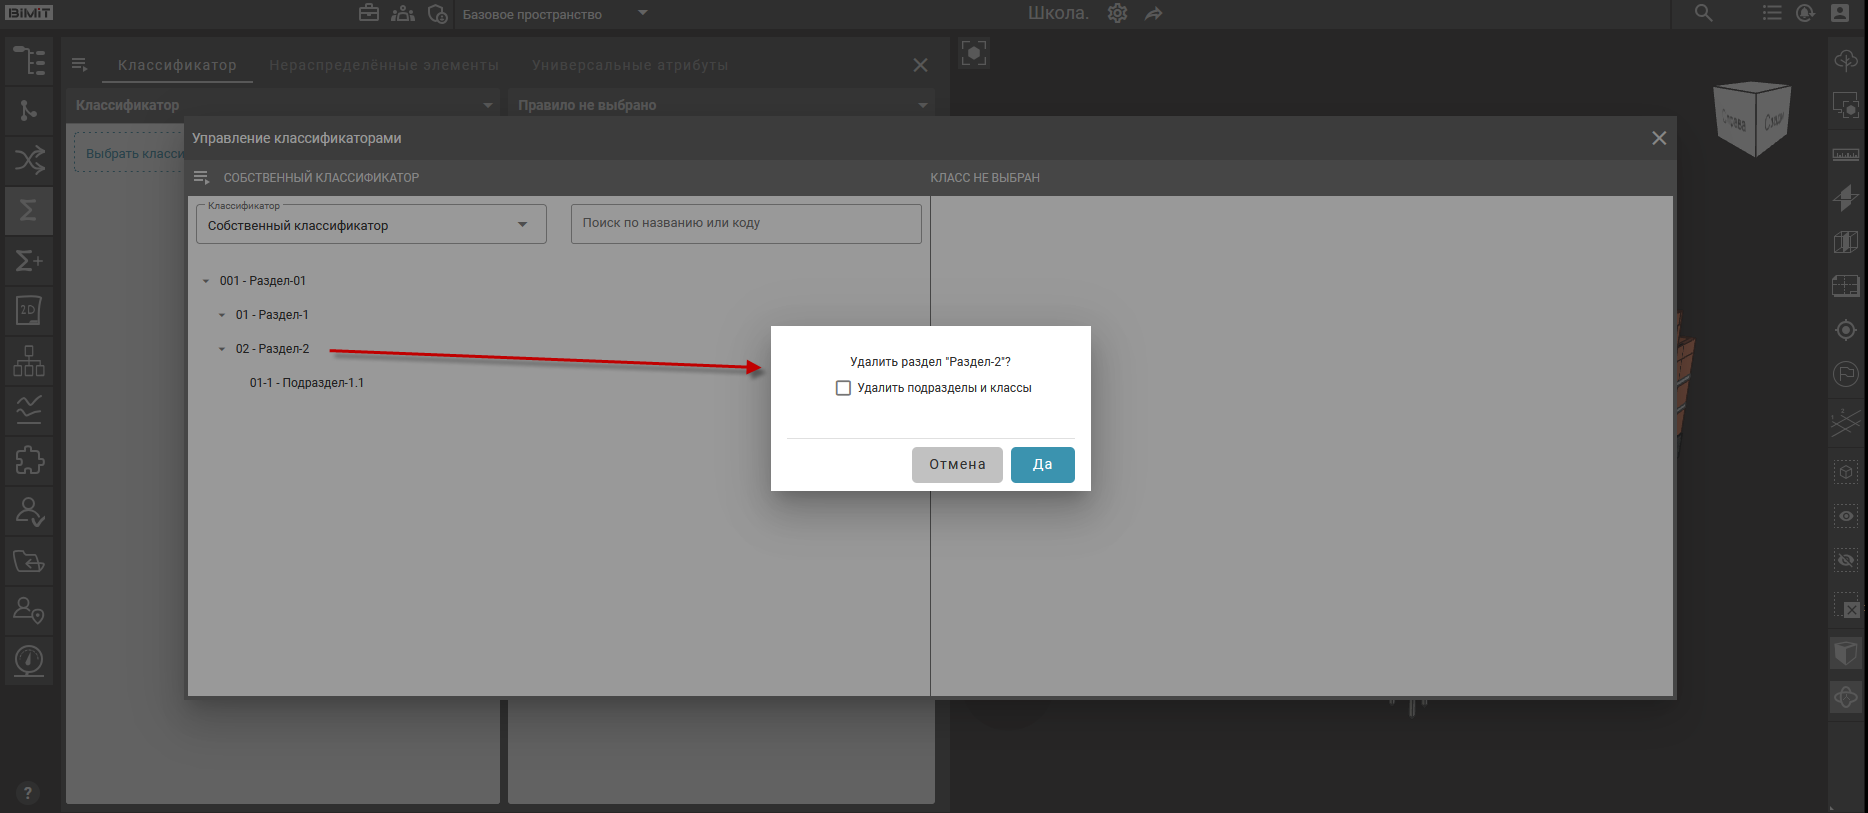The height and width of the screenshot is (813, 1868).
Task: Open the project settings gear icon
Action: [x=1117, y=14]
